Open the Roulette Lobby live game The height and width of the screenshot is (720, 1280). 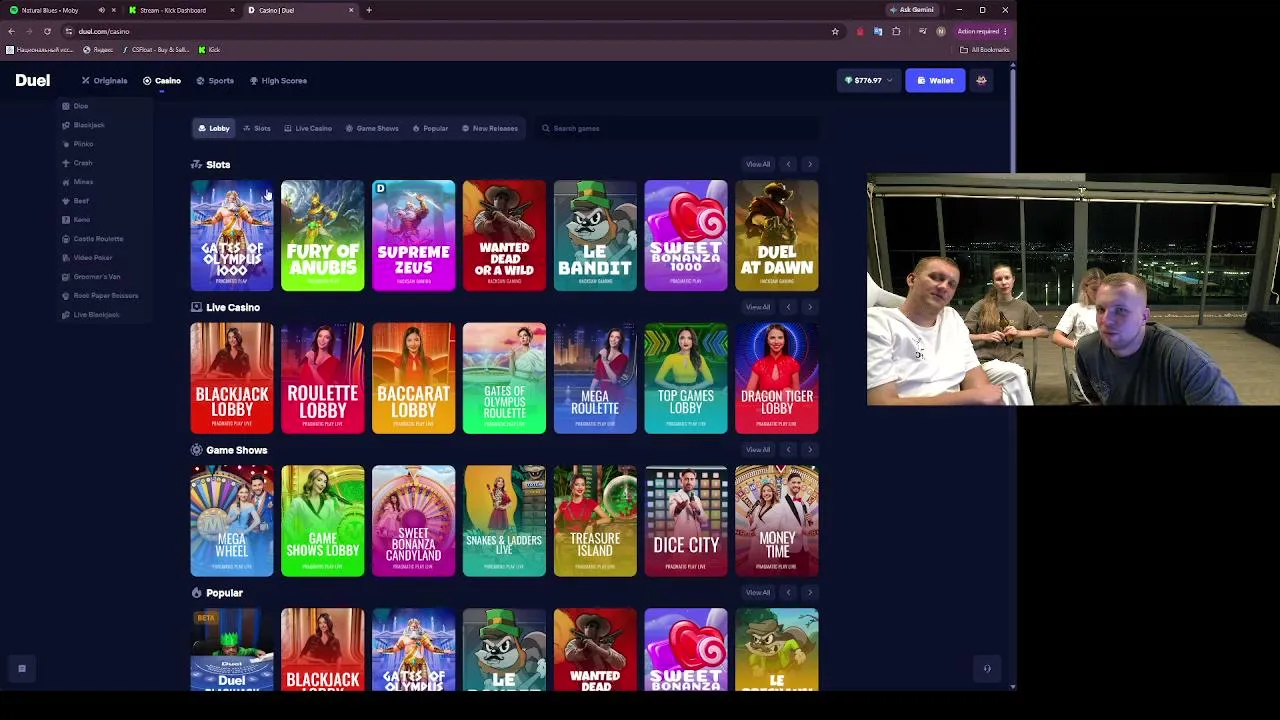click(323, 379)
